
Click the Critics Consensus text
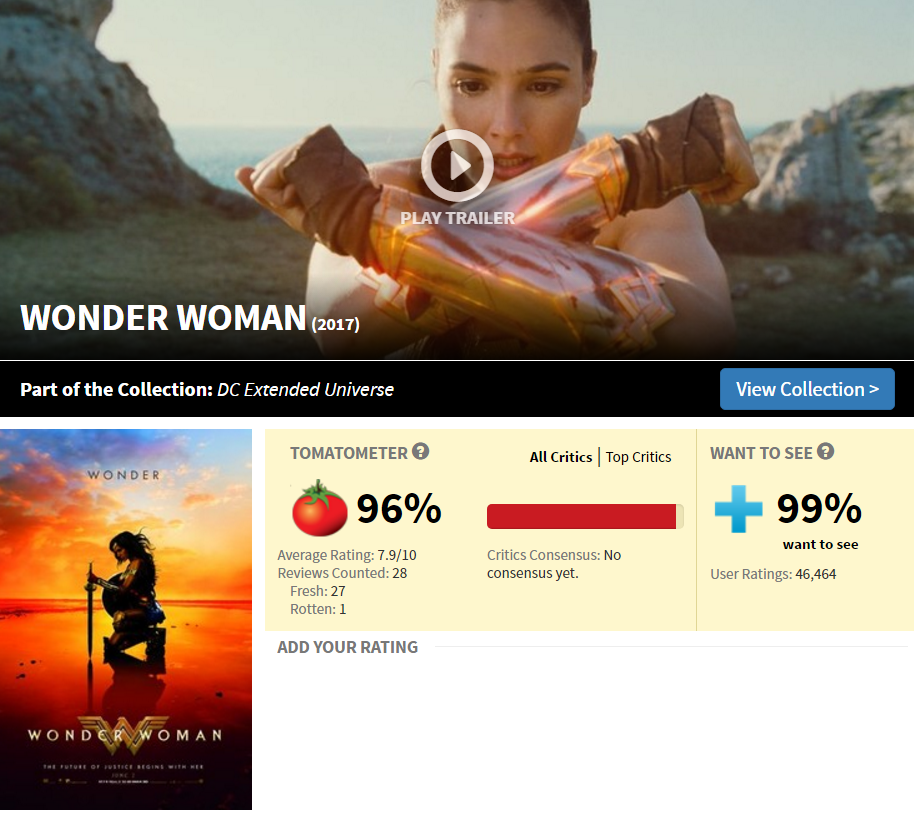(554, 564)
